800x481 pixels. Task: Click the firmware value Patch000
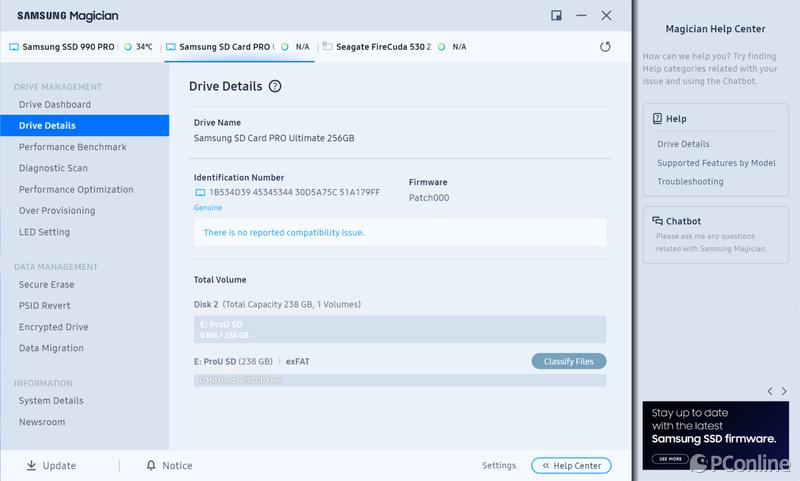tap(429, 198)
